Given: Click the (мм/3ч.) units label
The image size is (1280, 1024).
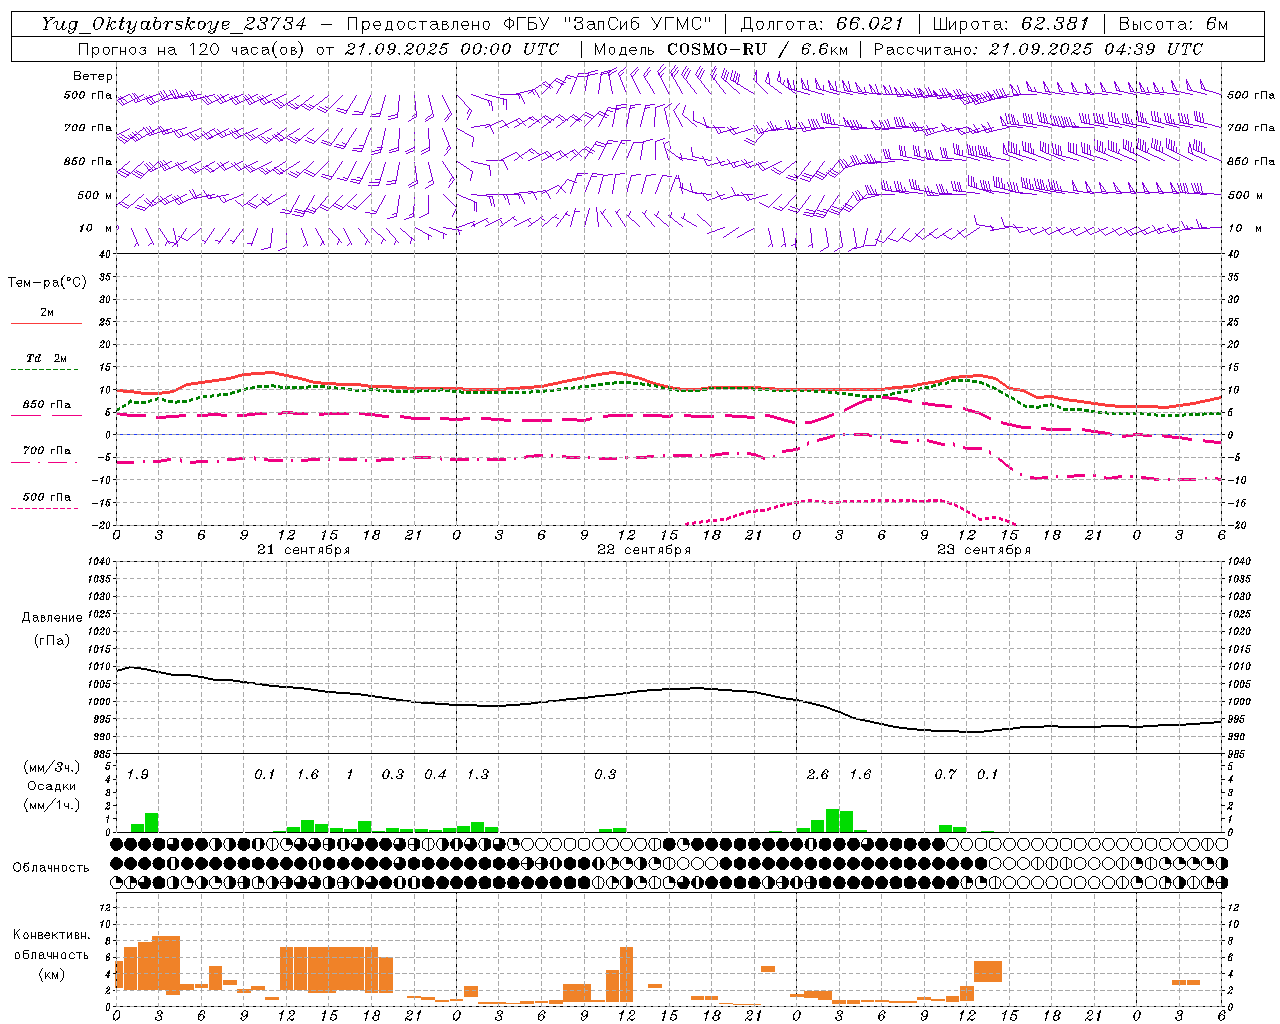Looking at the screenshot, I should 51,767.
